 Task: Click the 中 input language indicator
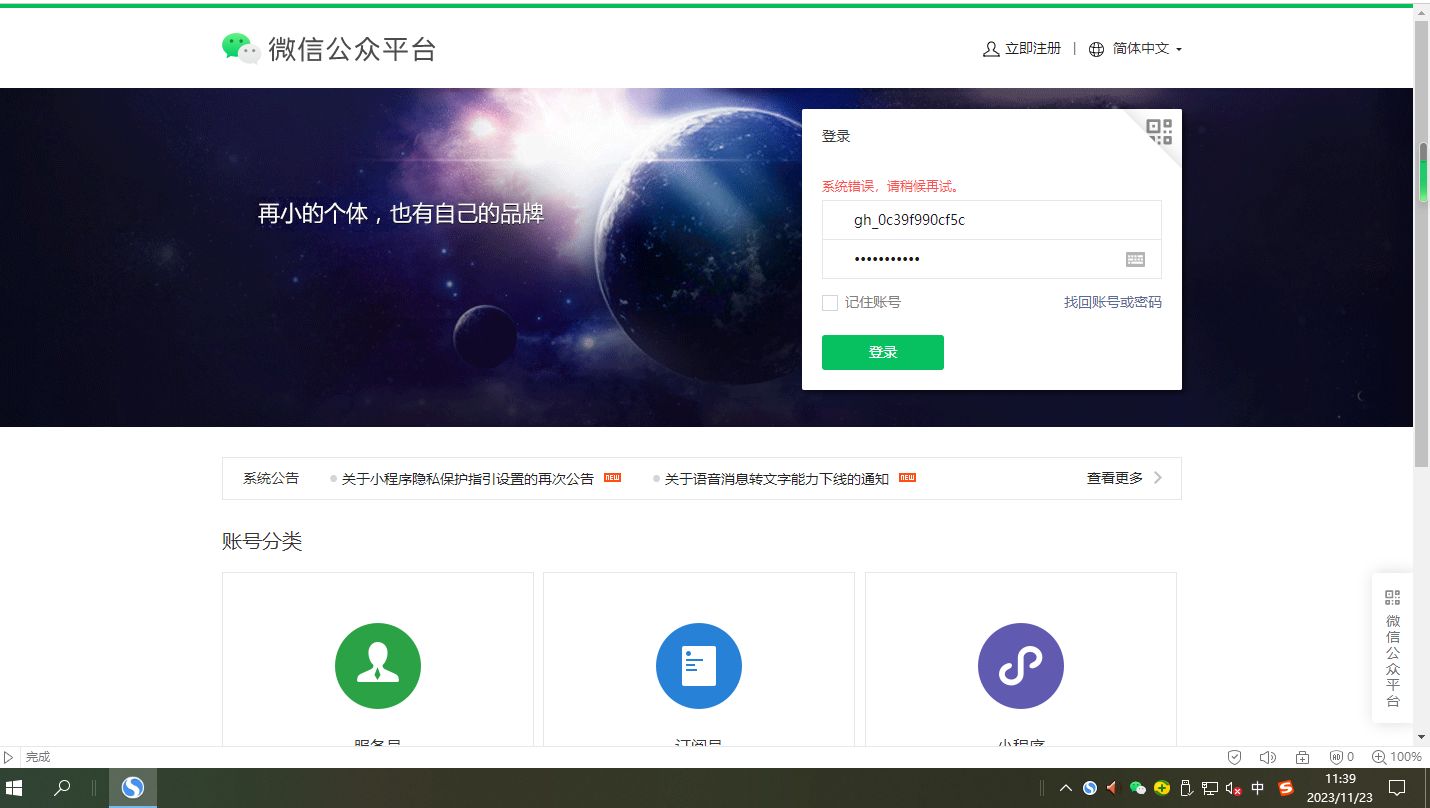[x=1258, y=788]
